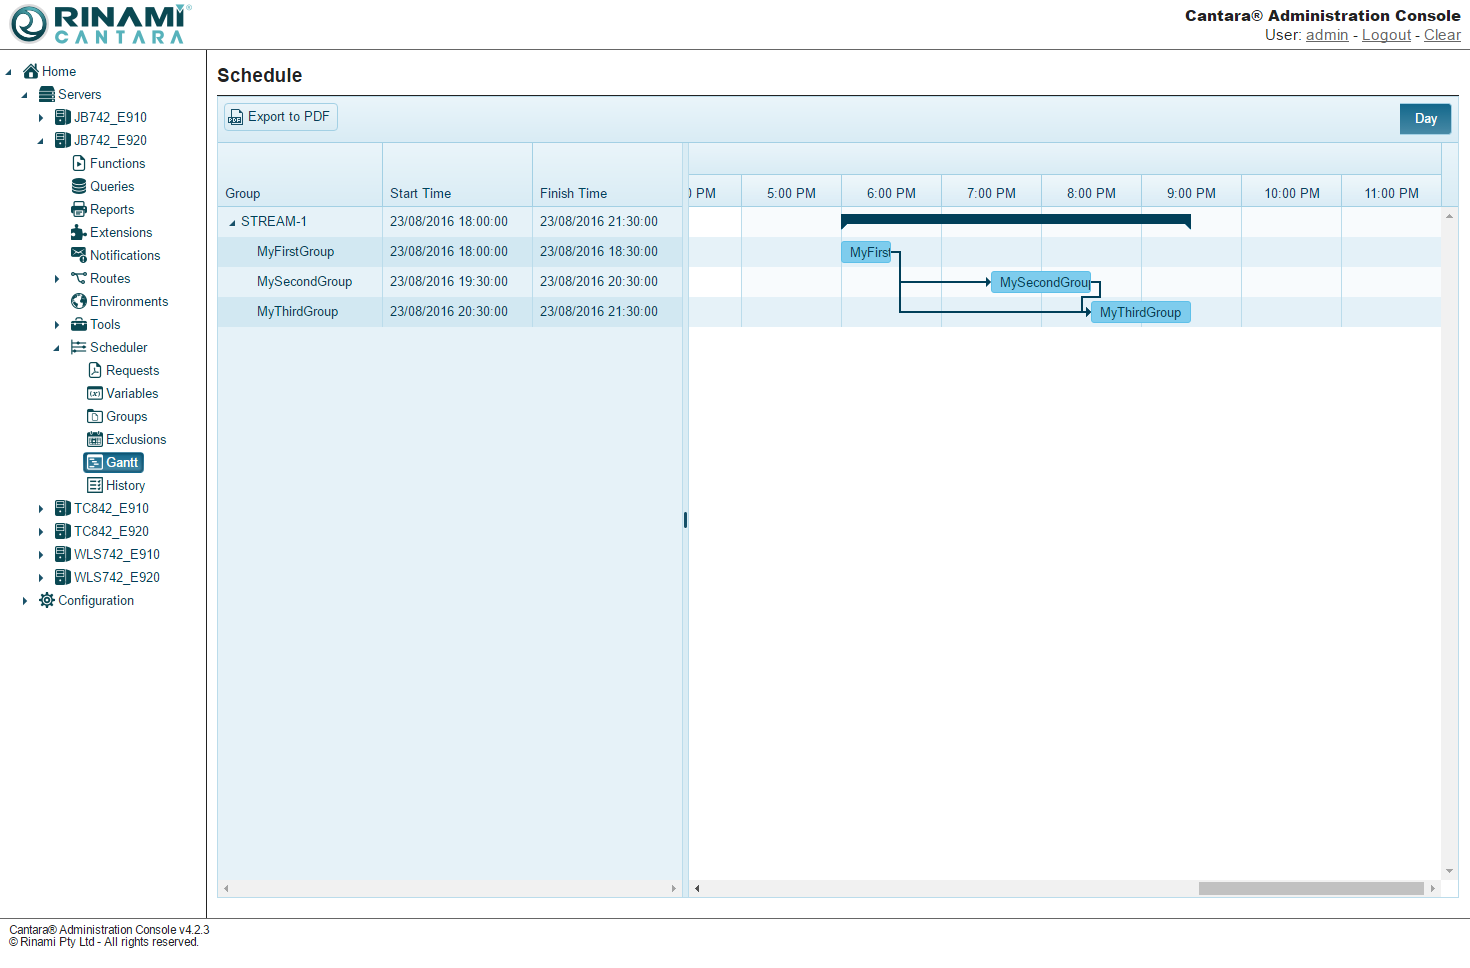Click the Configuration gear icon

pos(47,600)
